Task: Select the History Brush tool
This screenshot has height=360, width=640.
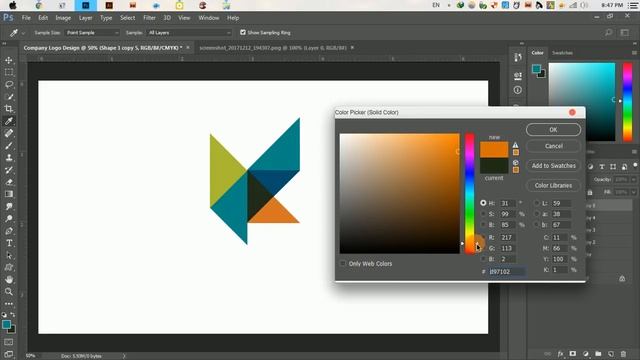Action: (x=9, y=170)
